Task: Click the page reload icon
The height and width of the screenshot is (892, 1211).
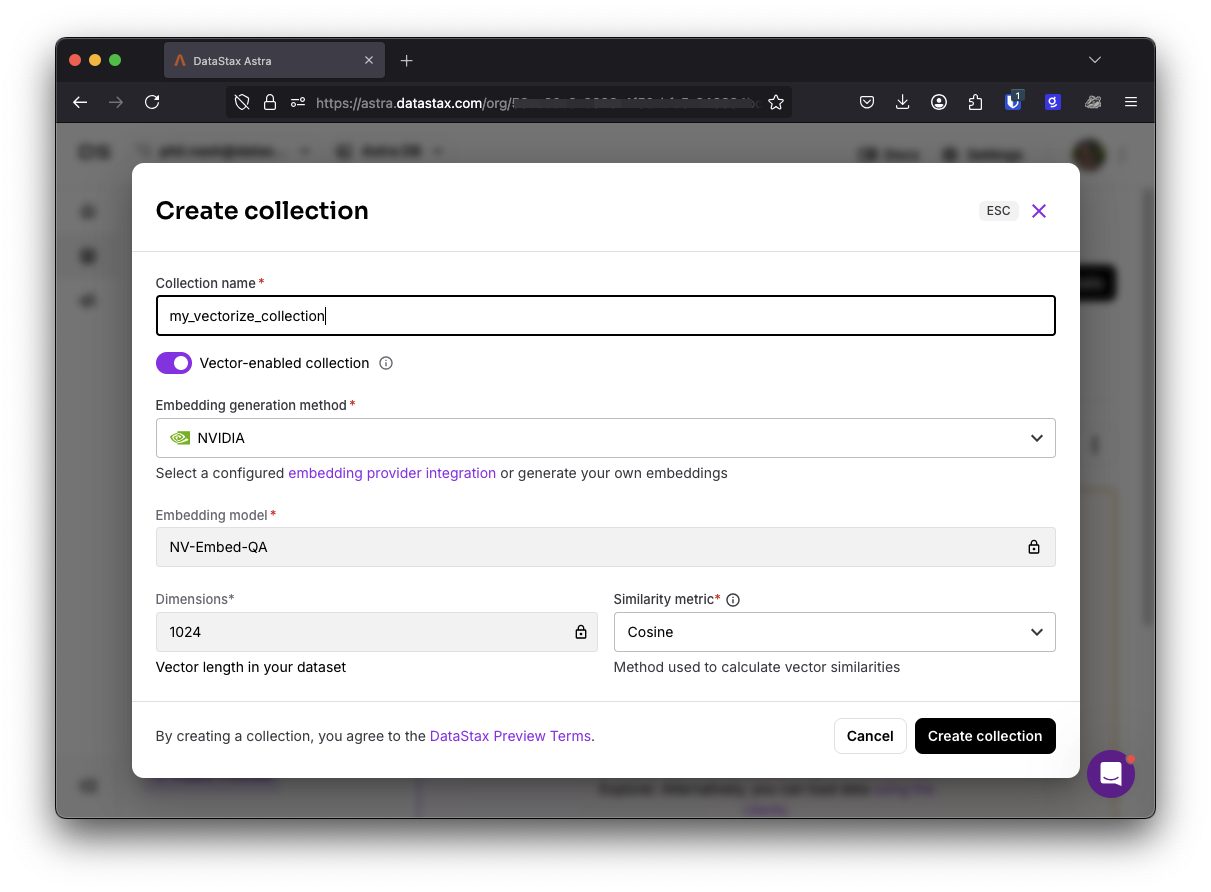Action: click(x=151, y=101)
